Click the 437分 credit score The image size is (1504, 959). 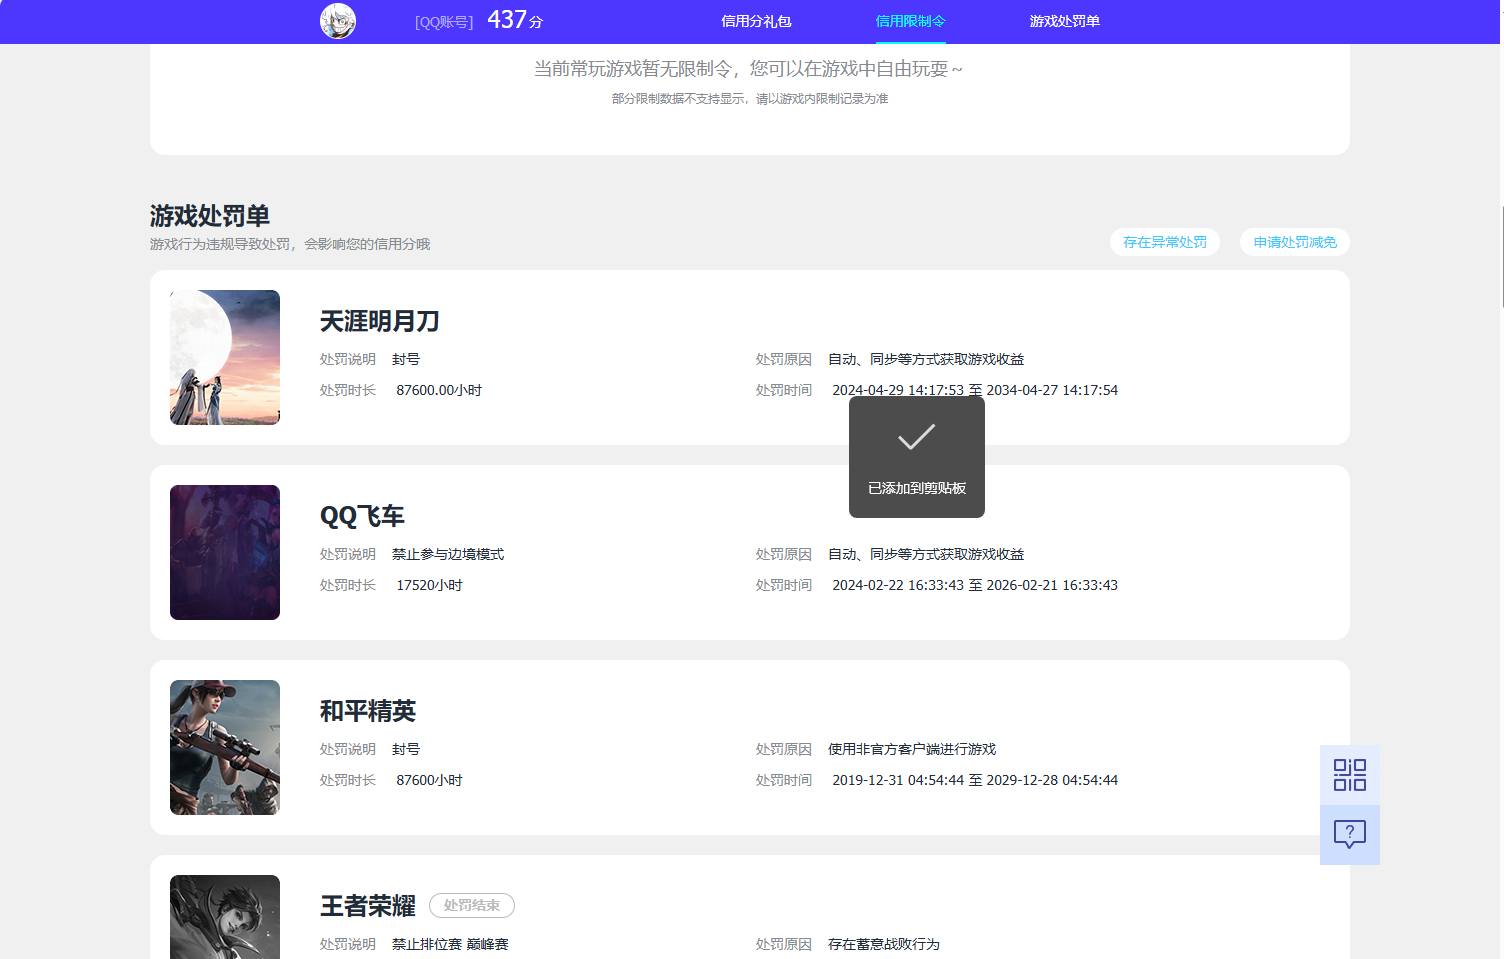coord(514,20)
